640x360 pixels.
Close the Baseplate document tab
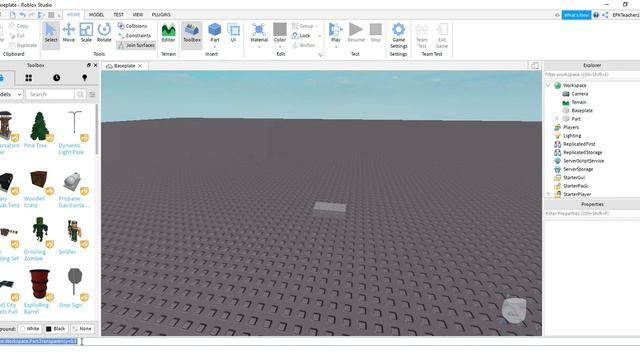140,66
